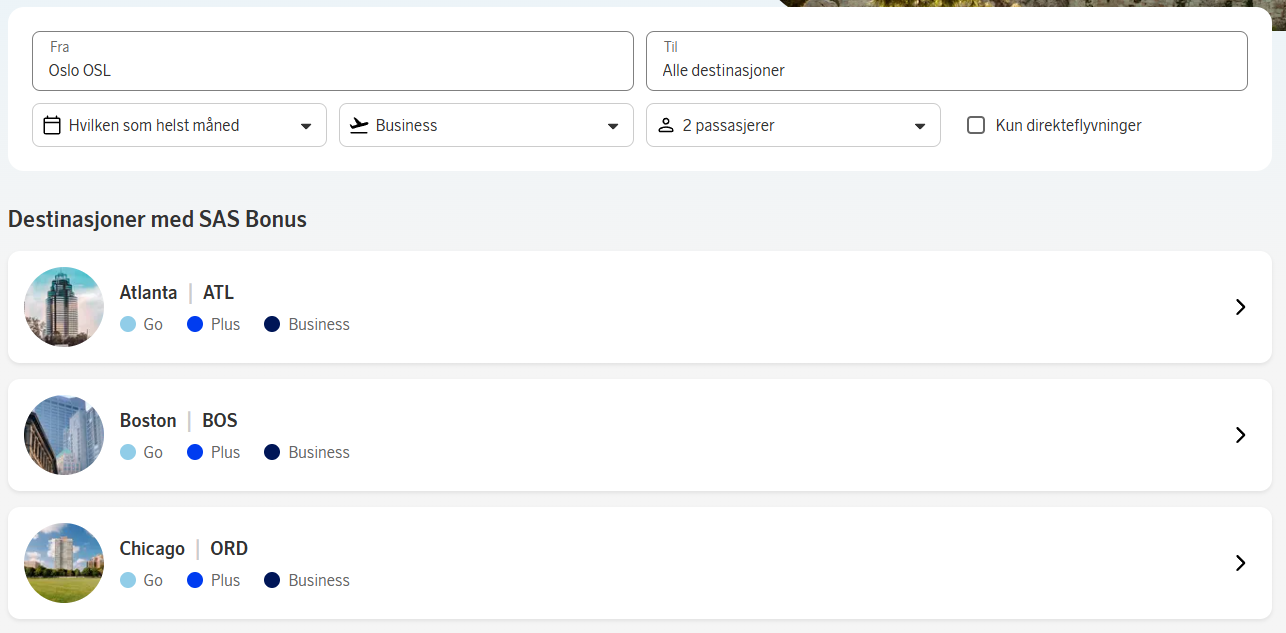1286x633 pixels.
Task: Click the person icon beside 2 passasjerer
Action: (x=666, y=126)
